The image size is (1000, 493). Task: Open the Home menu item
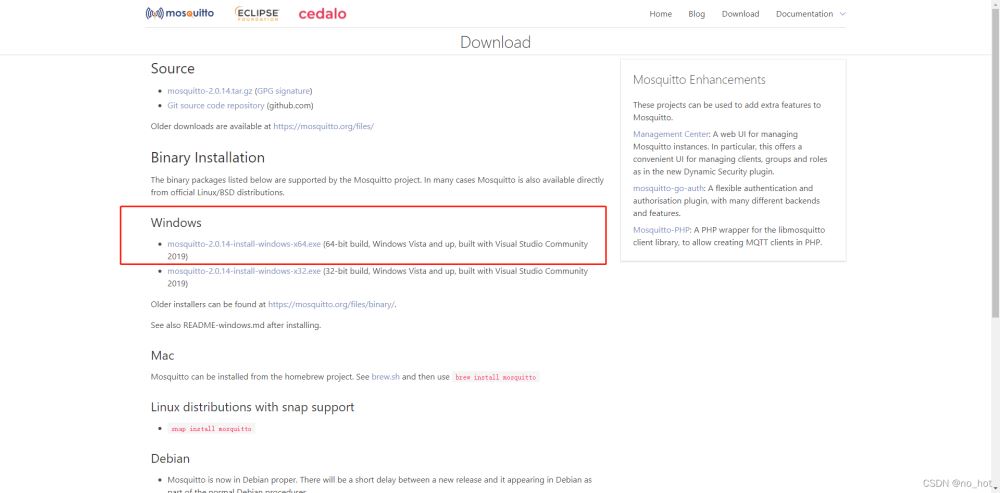[x=660, y=14]
